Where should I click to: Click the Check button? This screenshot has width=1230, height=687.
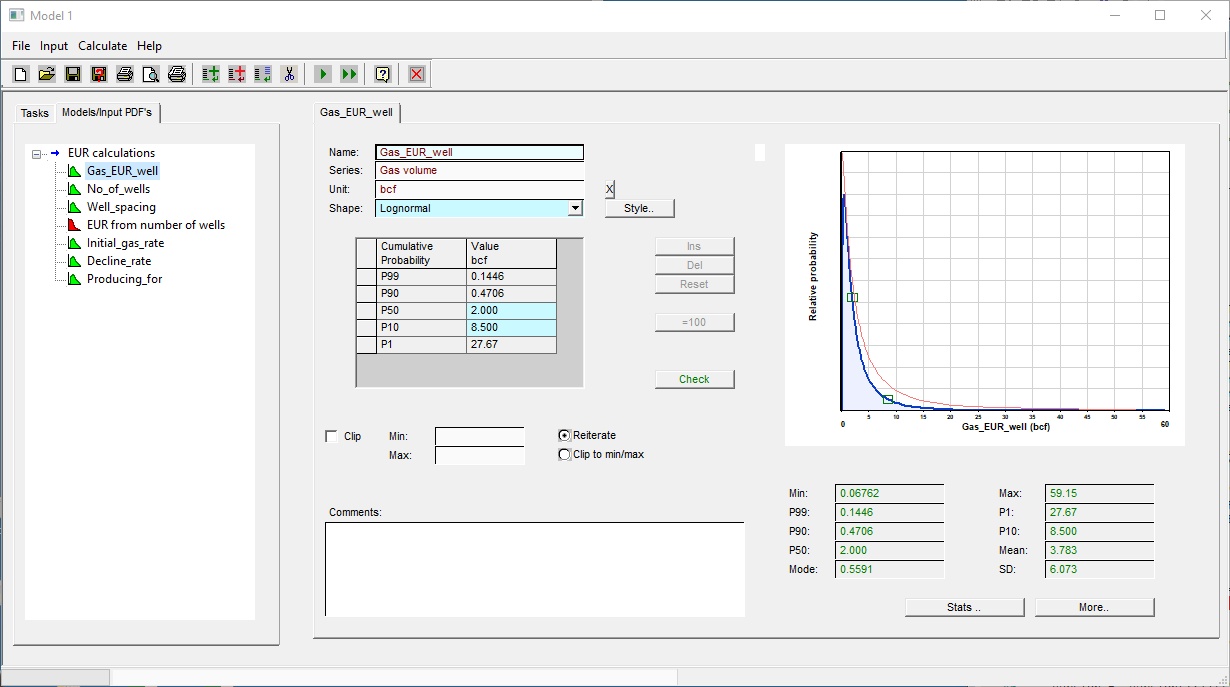[x=694, y=379]
